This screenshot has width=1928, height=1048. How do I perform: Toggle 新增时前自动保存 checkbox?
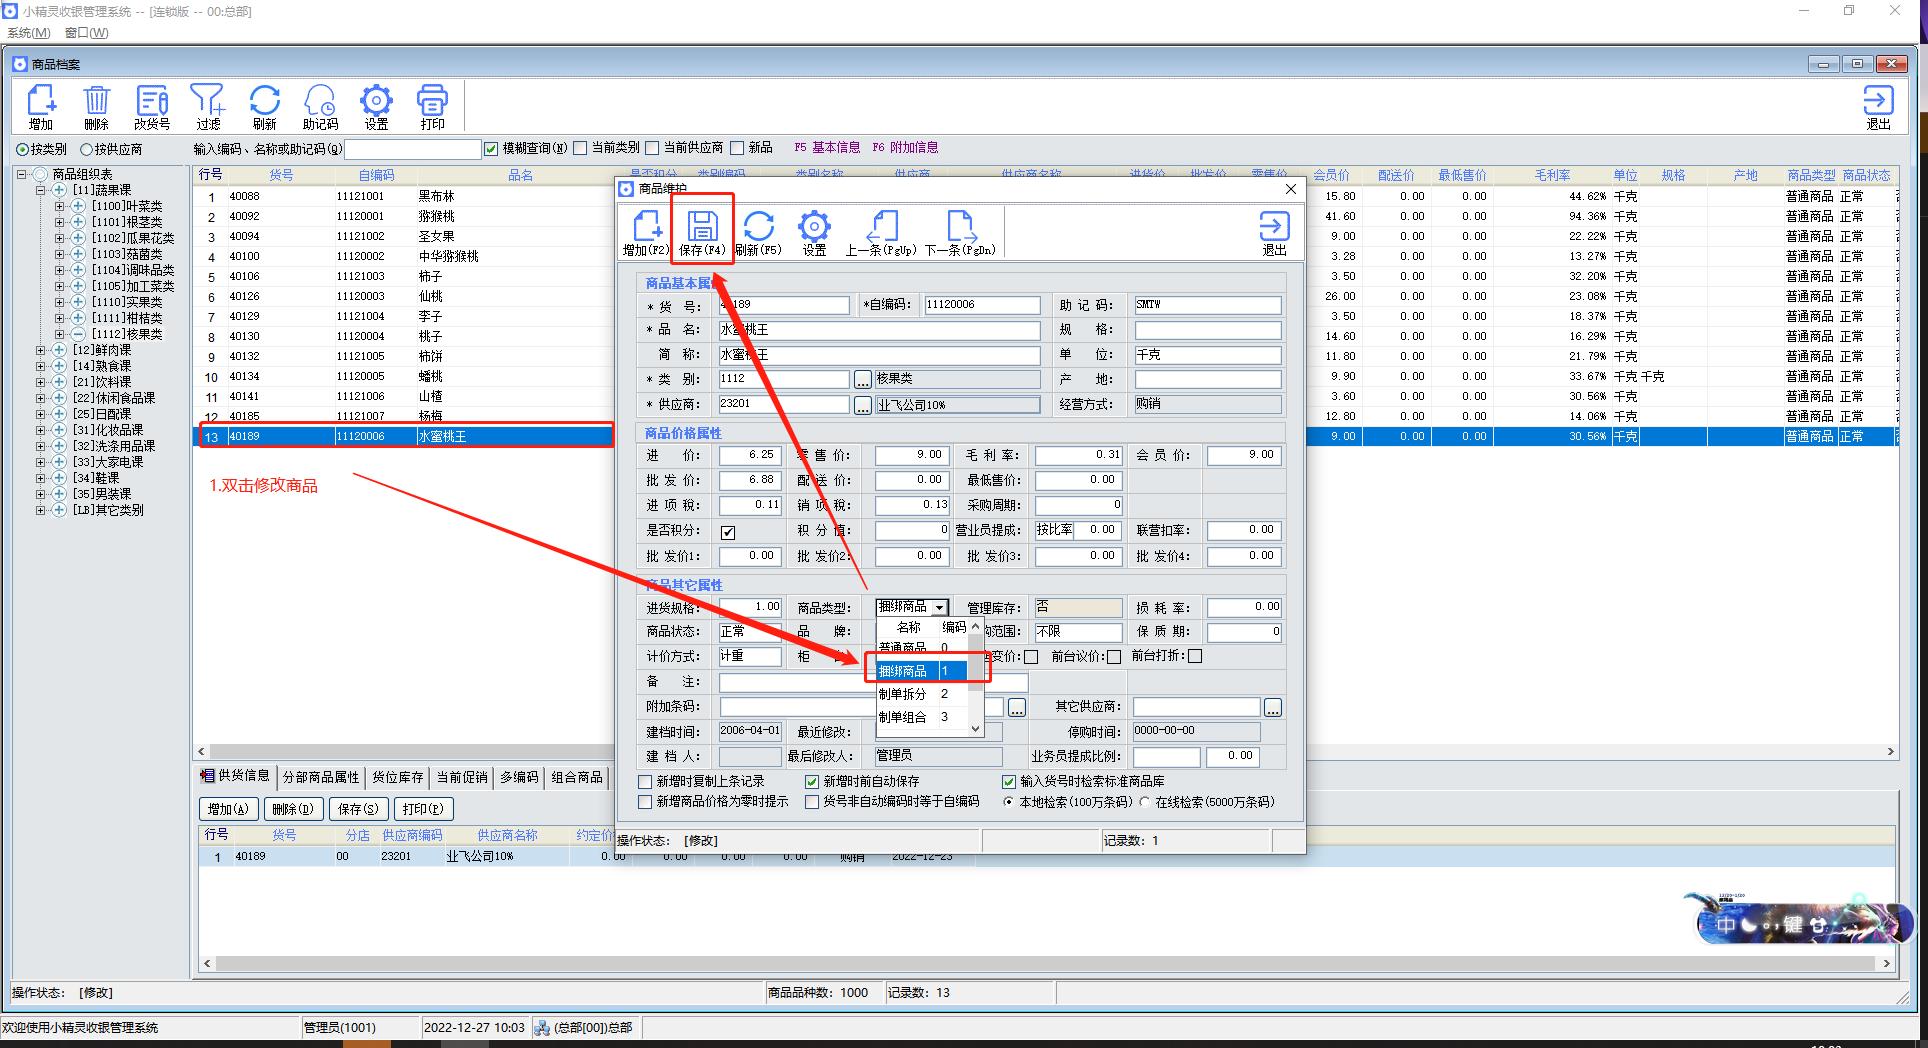pos(812,782)
